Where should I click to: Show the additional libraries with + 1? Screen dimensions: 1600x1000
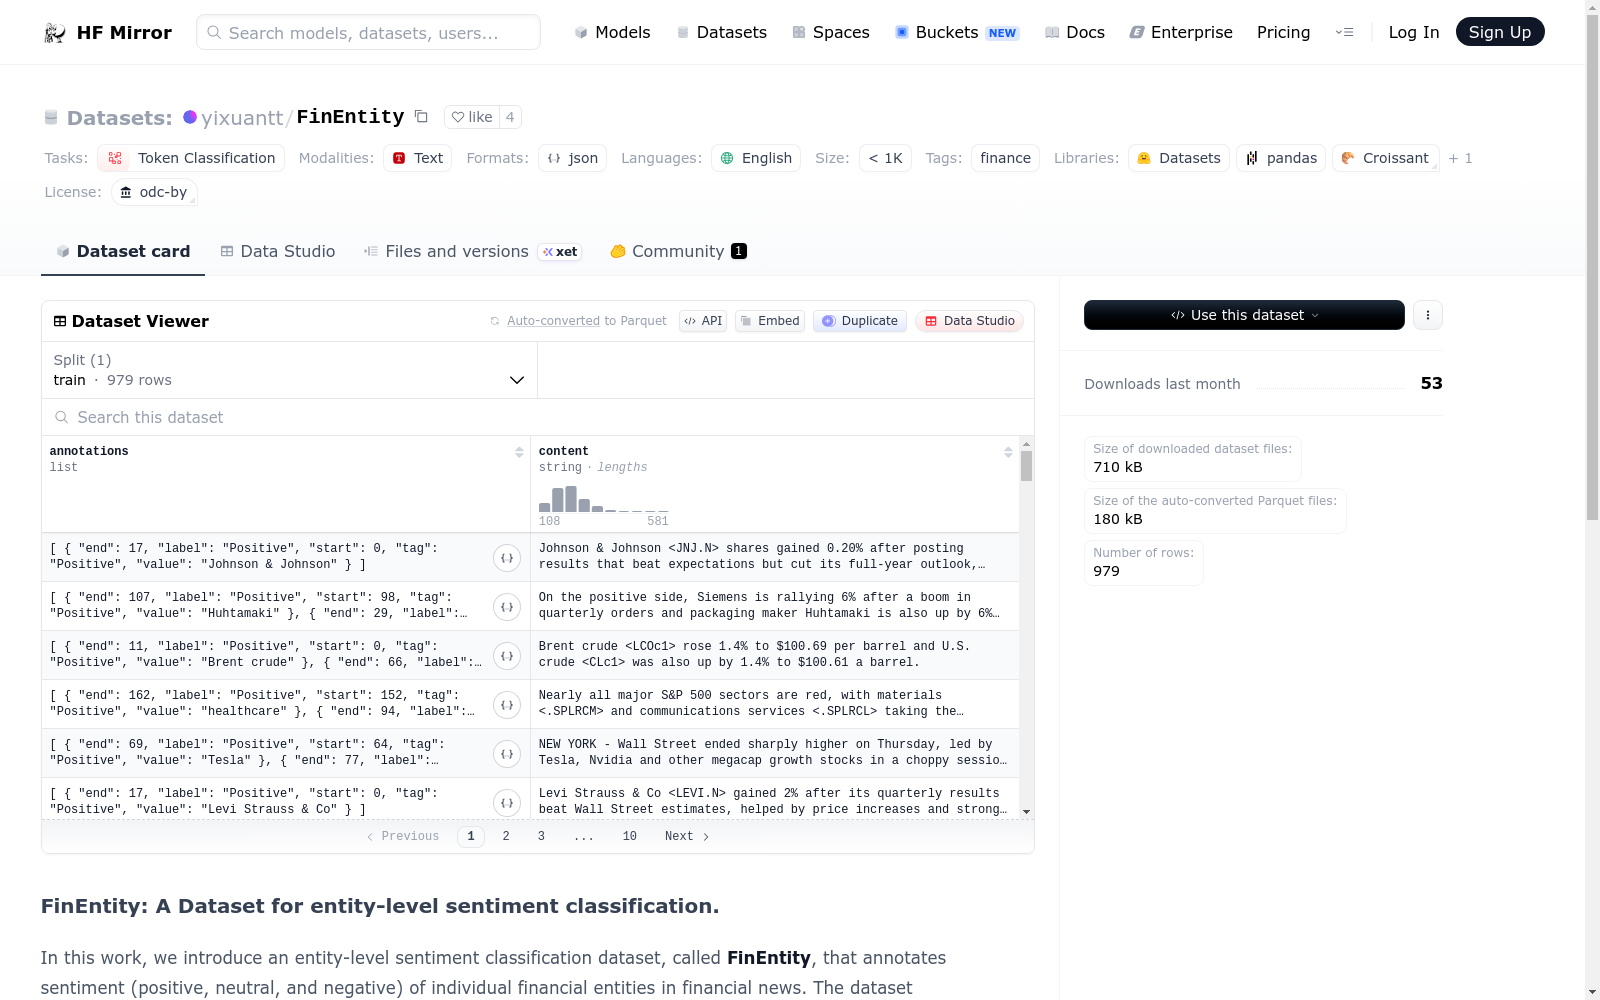[x=1460, y=158]
